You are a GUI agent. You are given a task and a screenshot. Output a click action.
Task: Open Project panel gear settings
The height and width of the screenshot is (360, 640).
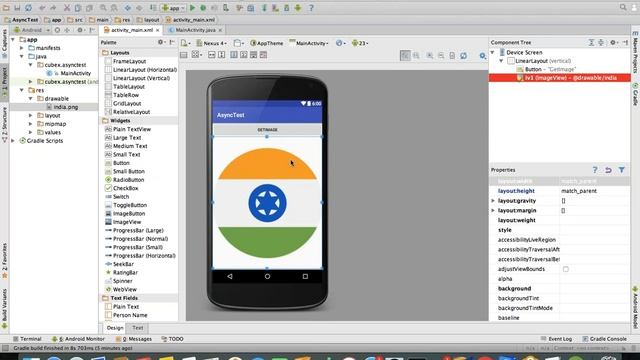coord(80,30)
